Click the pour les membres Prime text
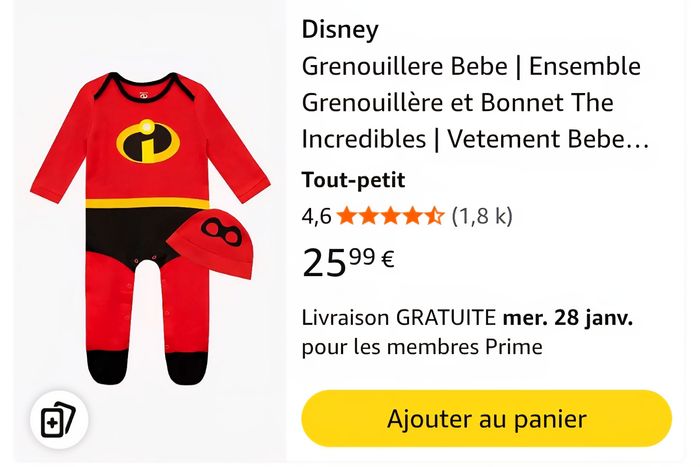The height and width of the screenshot is (467, 700). [421, 347]
